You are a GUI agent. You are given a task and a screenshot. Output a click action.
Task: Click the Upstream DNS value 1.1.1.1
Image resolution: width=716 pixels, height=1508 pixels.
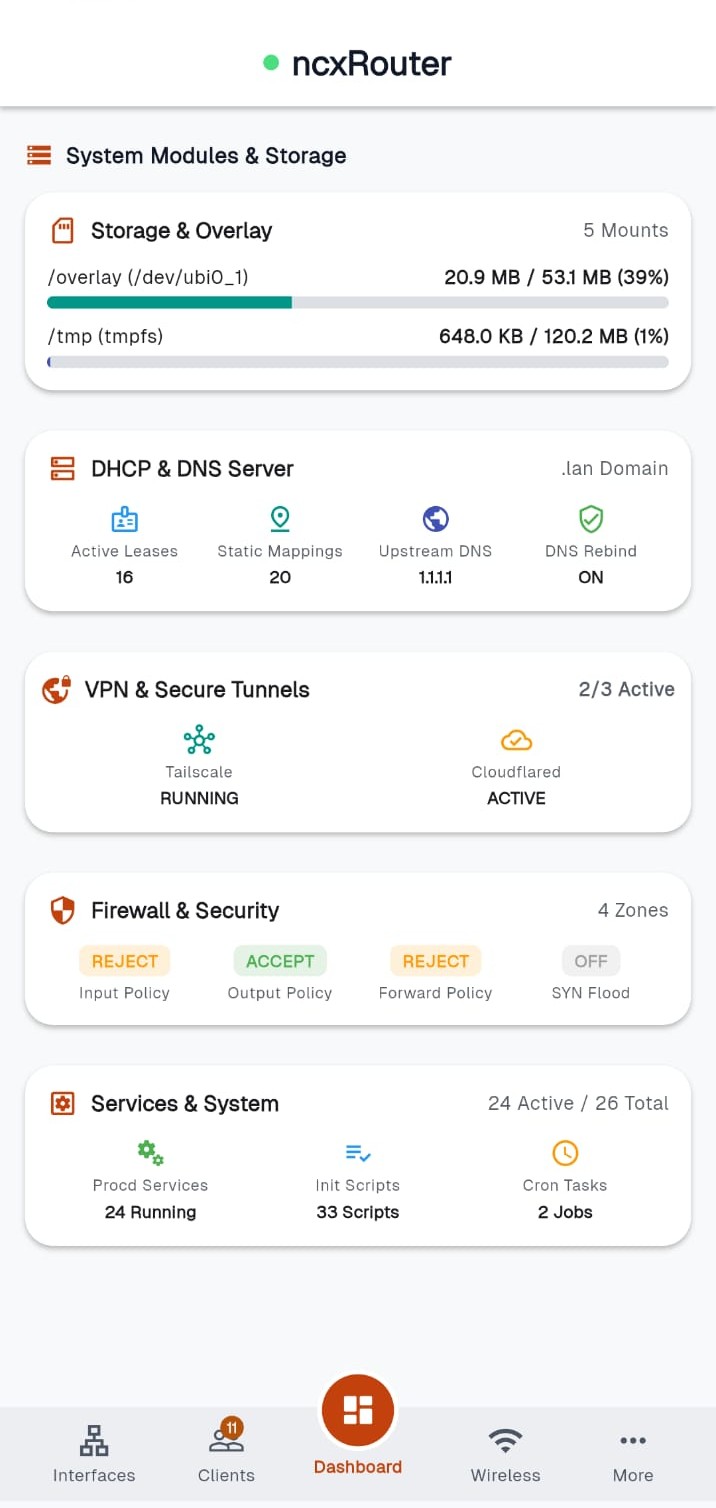click(x=435, y=577)
